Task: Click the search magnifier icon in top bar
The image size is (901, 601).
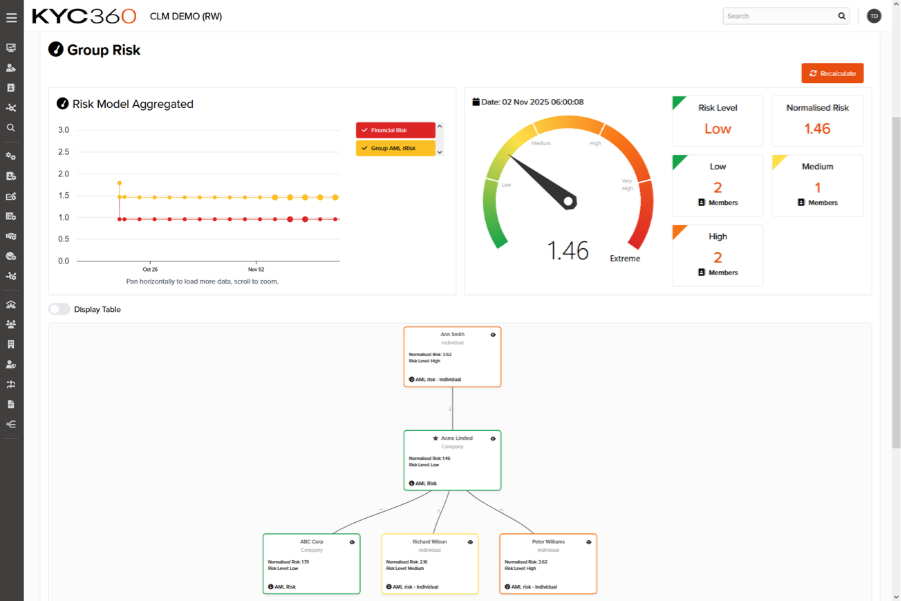Action: (x=841, y=16)
